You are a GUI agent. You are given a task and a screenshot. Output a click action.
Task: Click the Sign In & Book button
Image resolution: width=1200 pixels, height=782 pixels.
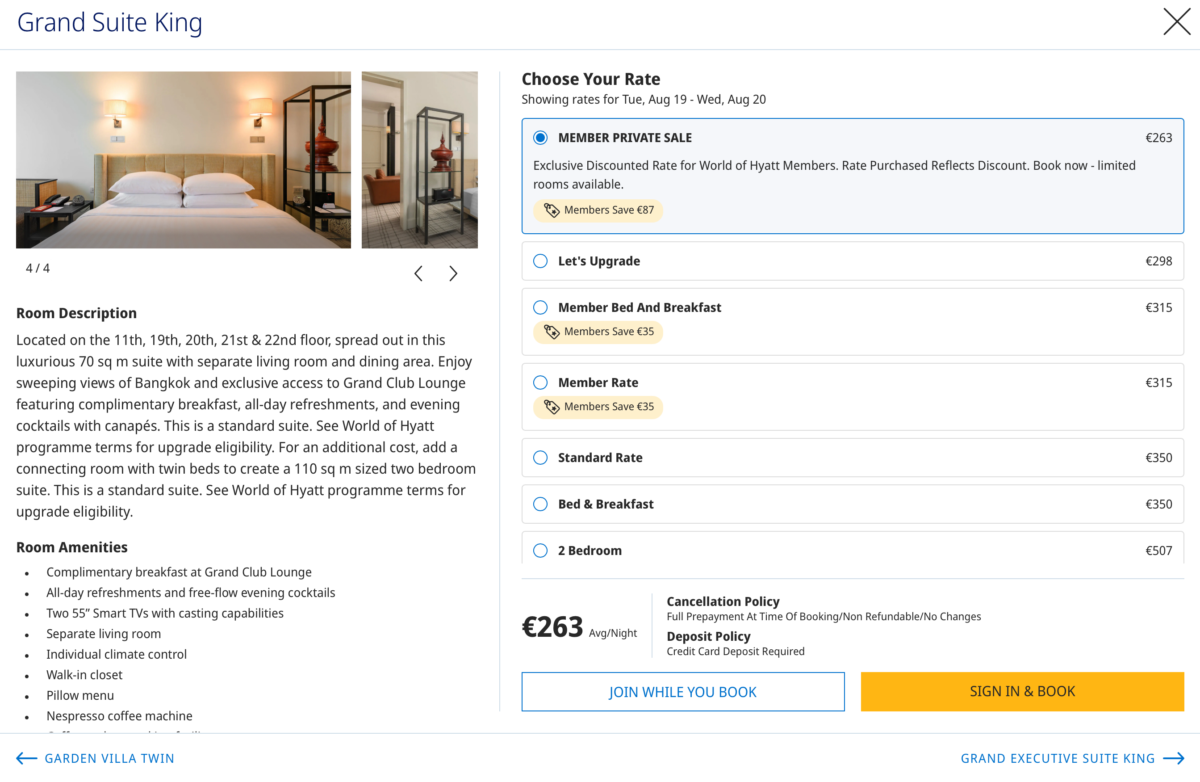1022,692
